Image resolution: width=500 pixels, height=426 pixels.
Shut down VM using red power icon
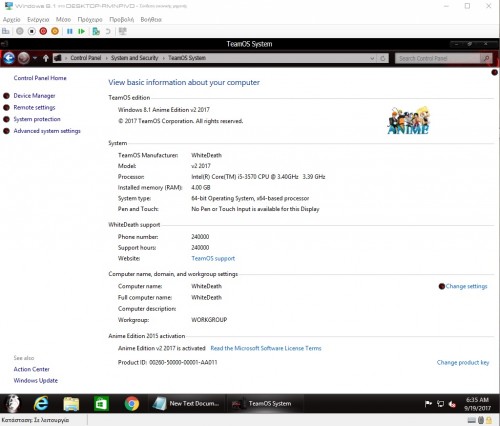[x=43, y=31]
